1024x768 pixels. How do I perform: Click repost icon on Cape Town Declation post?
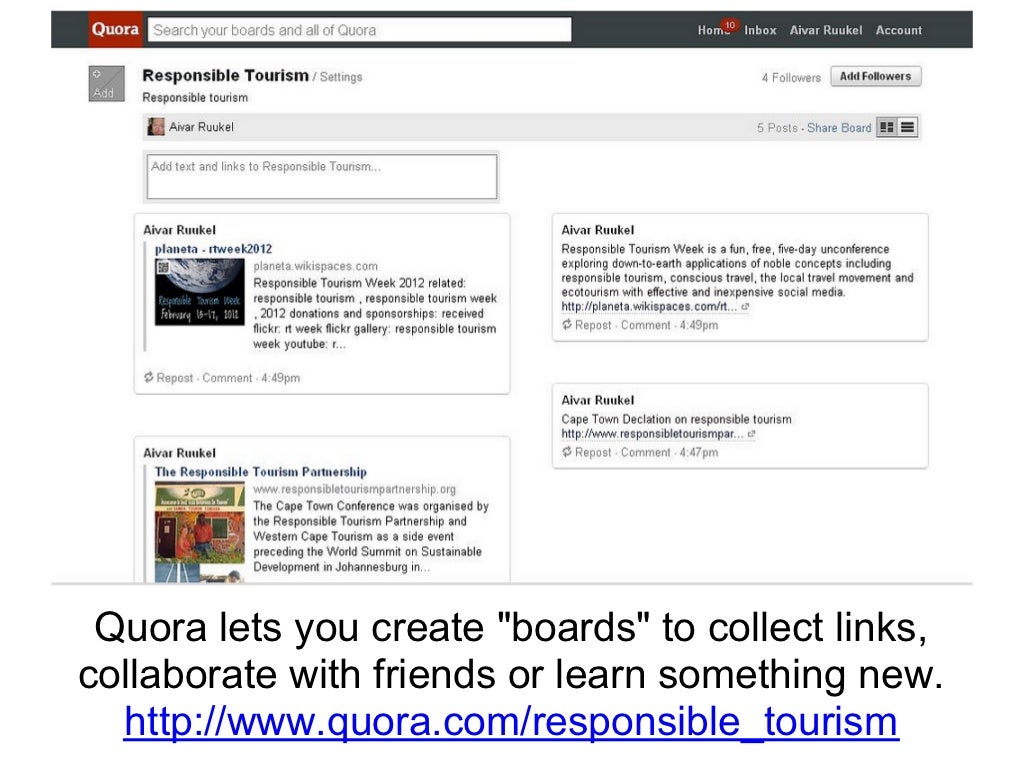567,452
